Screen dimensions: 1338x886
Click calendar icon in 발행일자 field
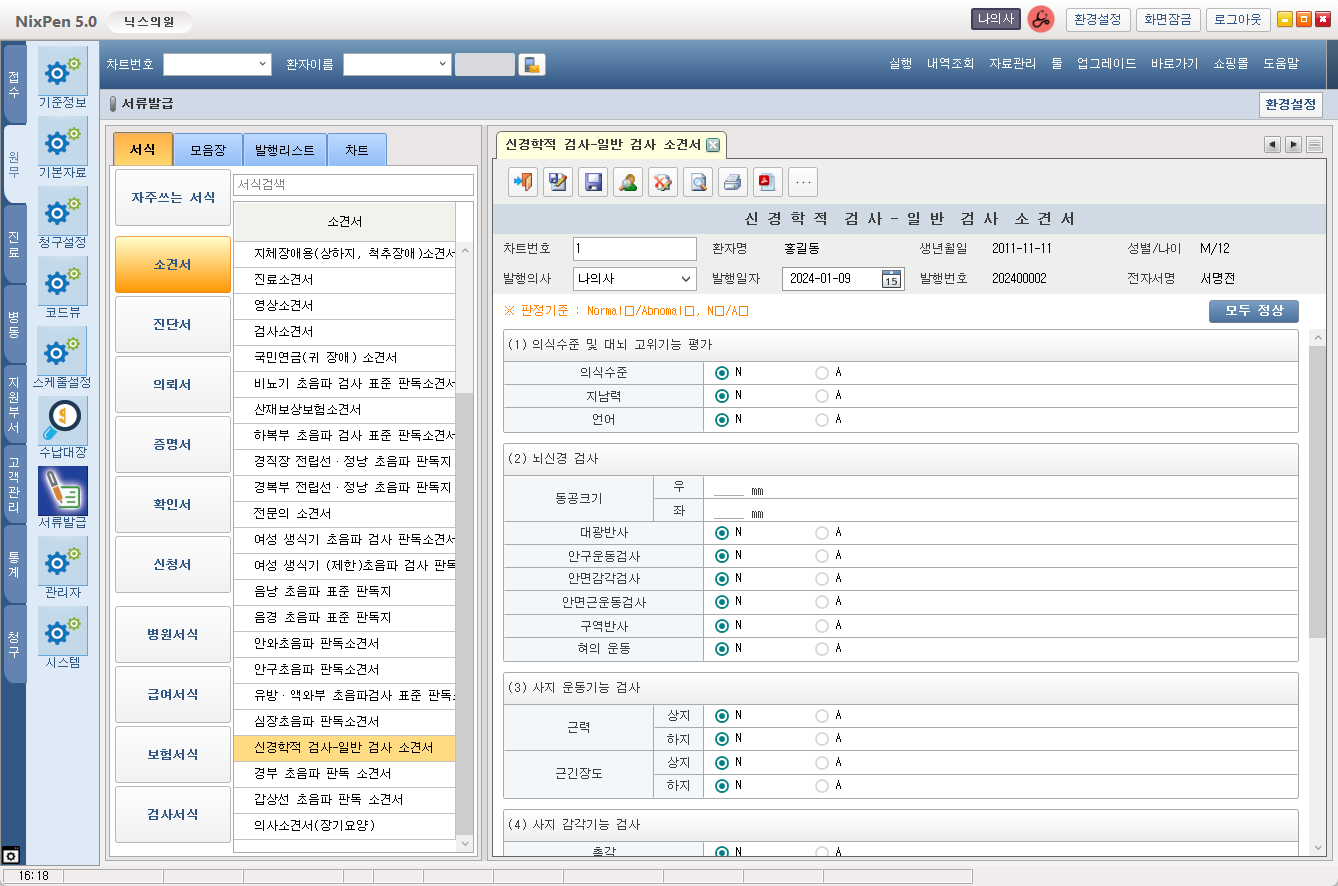pos(890,279)
